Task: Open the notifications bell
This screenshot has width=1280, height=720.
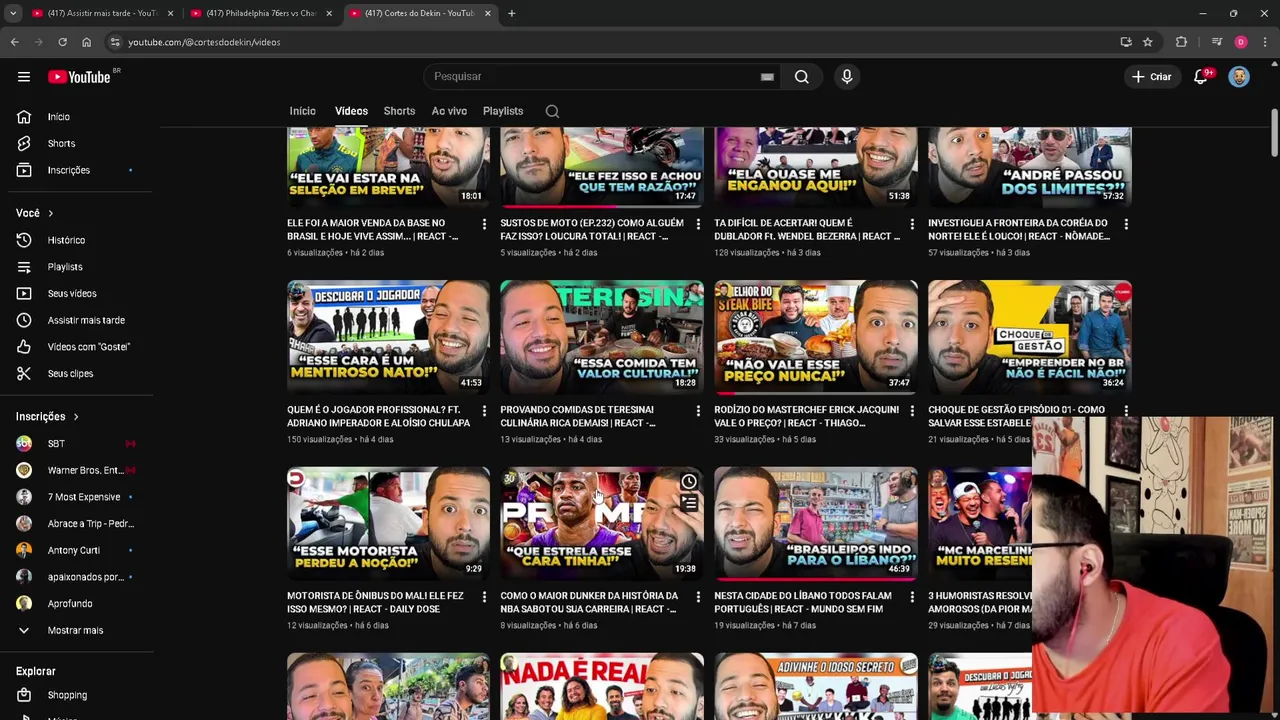Action: pyautogui.click(x=1201, y=77)
